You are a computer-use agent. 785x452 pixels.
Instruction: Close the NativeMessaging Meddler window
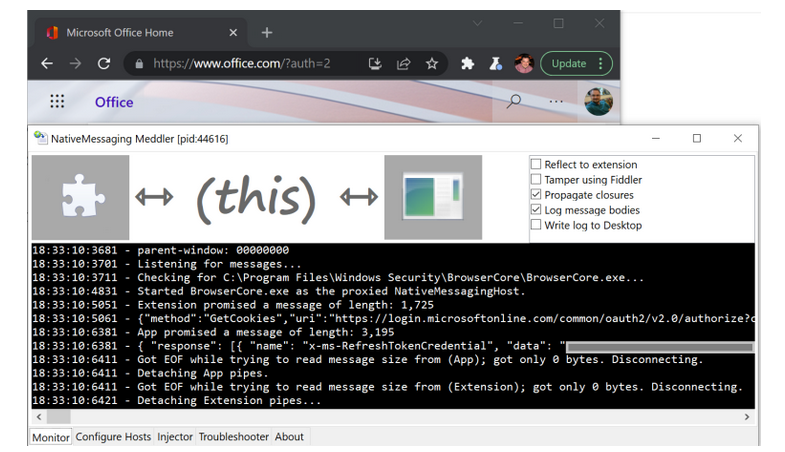pyautogui.click(x=737, y=138)
